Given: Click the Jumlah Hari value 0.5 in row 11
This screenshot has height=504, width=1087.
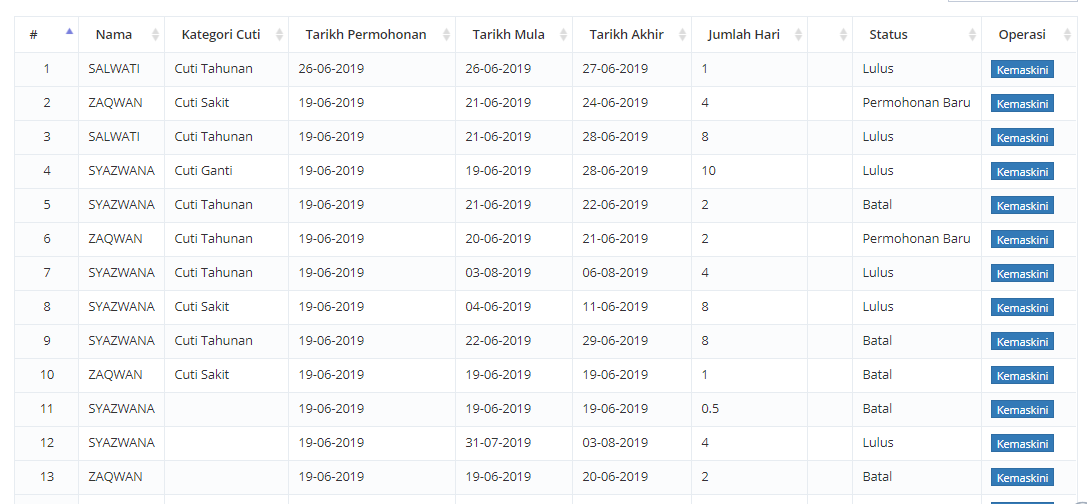Looking at the screenshot, I should click(710, 409).
